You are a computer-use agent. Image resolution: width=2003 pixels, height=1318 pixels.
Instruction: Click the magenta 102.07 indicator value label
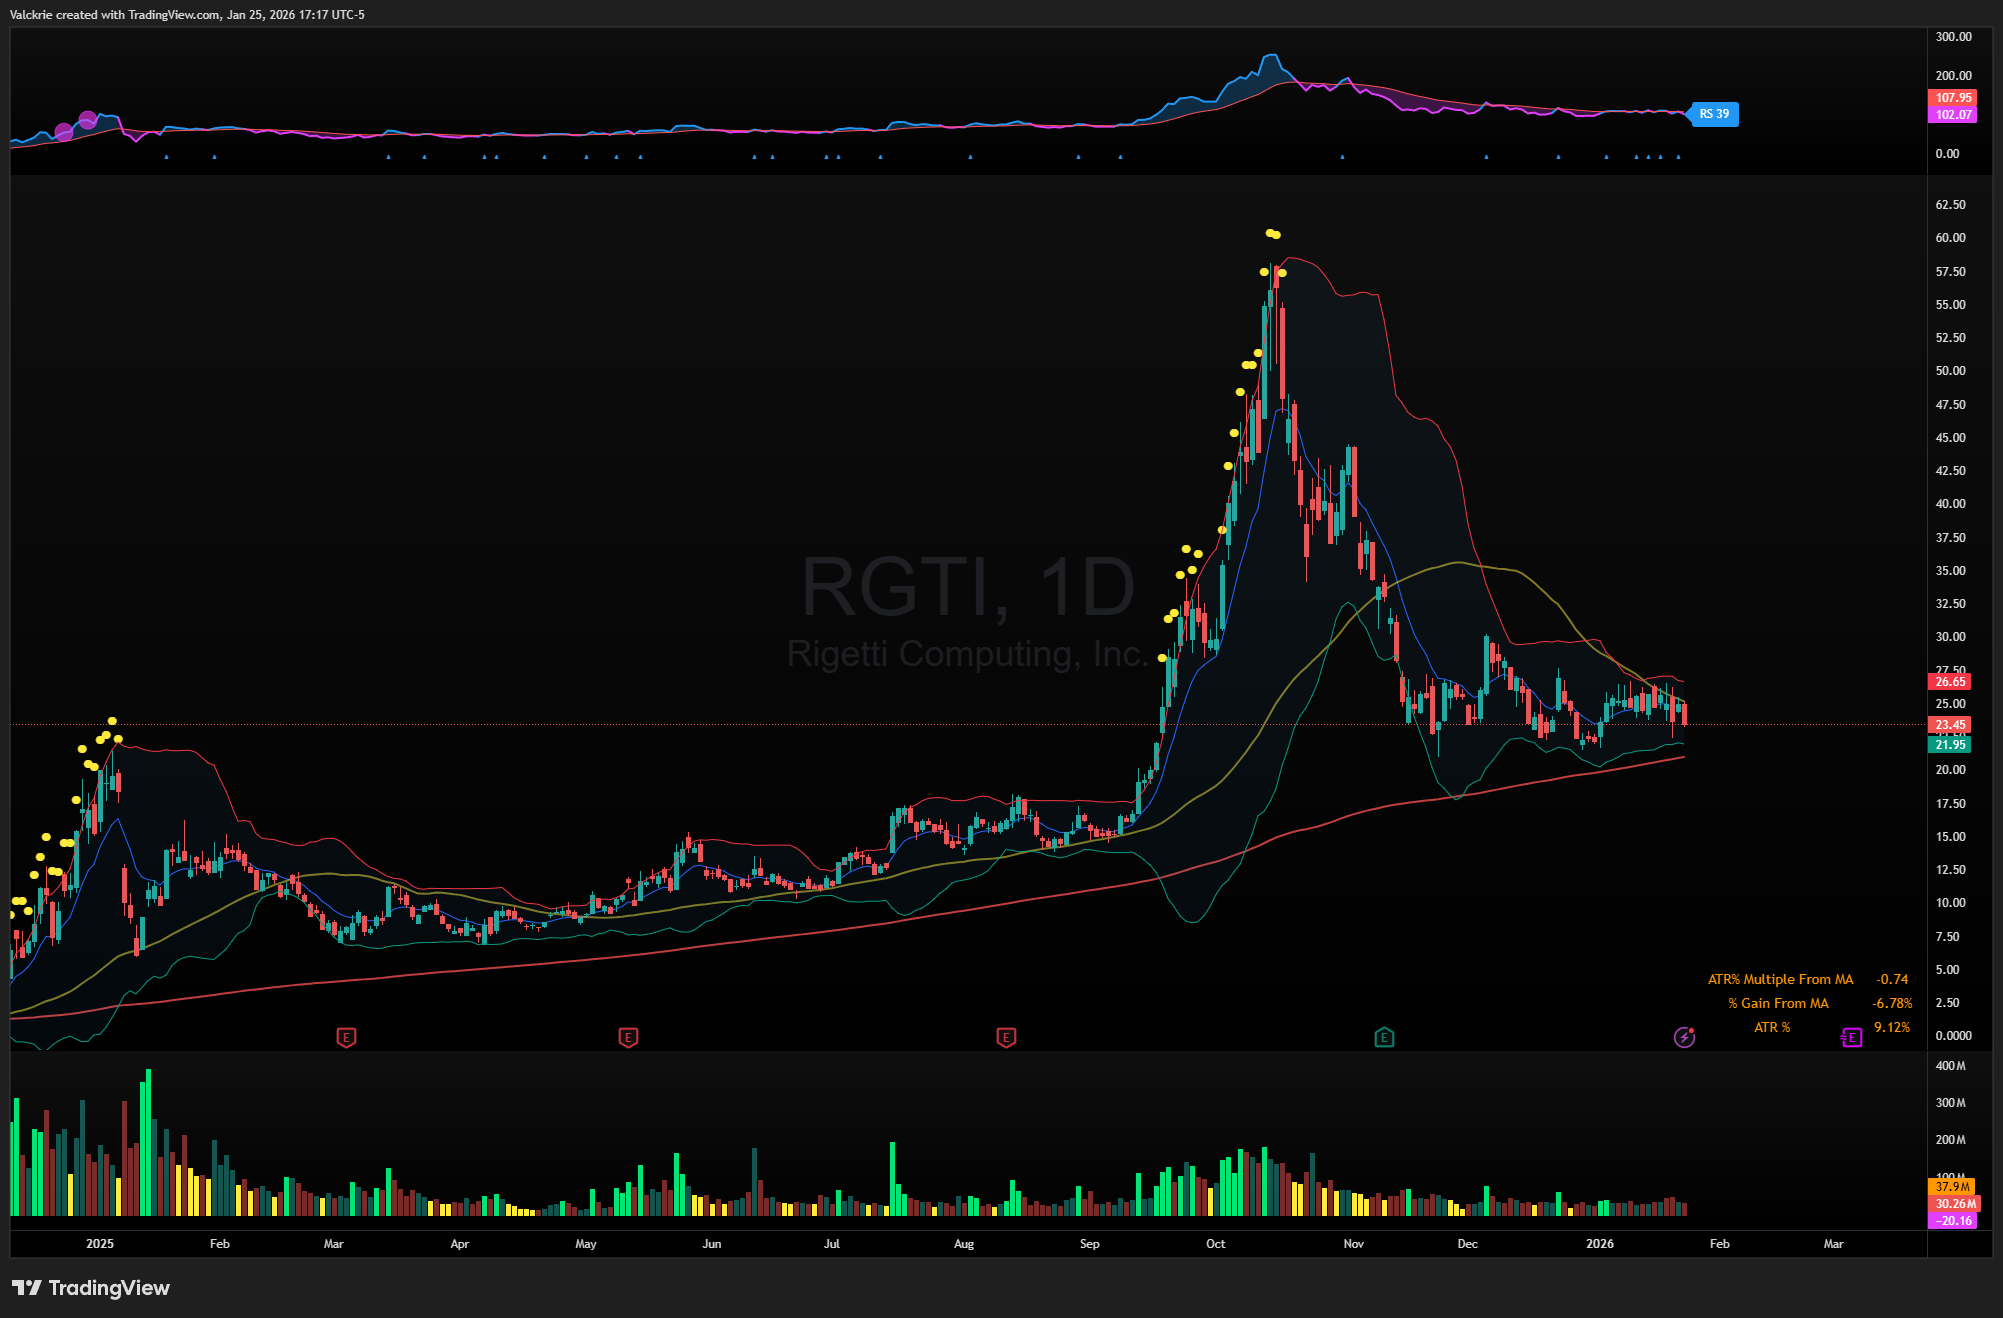tap(1952, 114)
